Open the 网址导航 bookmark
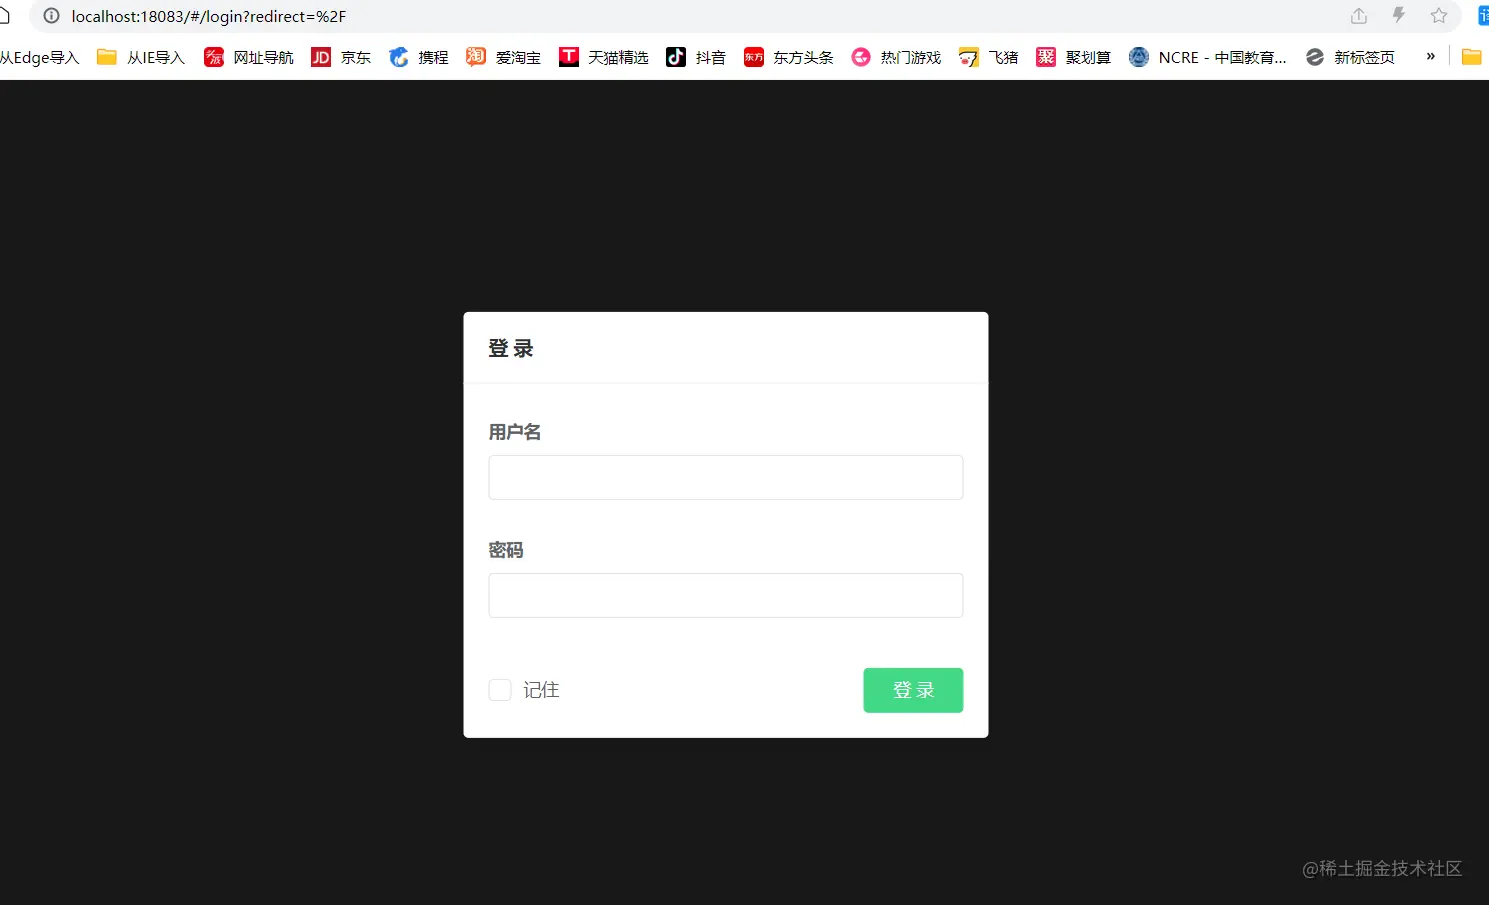1489x905 pixels. [249, 57]
